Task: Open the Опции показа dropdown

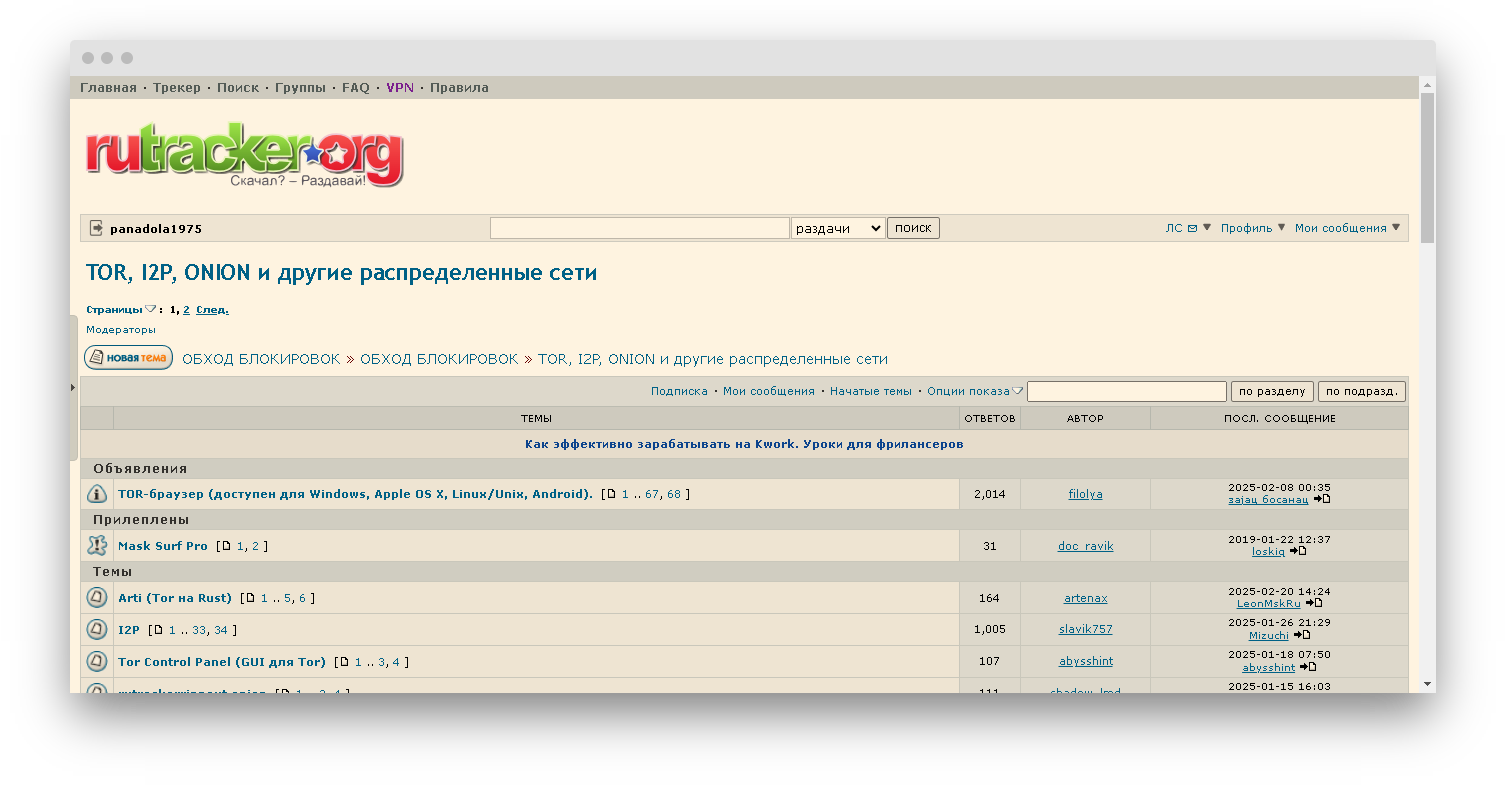Action: click(975, 391)
